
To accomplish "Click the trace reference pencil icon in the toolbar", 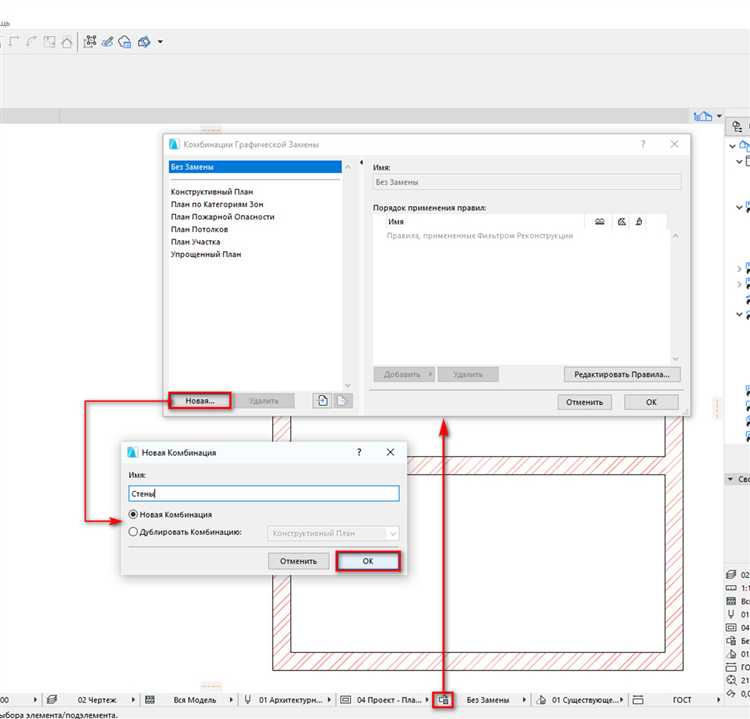I will pyautogui.click(x=107, y=42).
